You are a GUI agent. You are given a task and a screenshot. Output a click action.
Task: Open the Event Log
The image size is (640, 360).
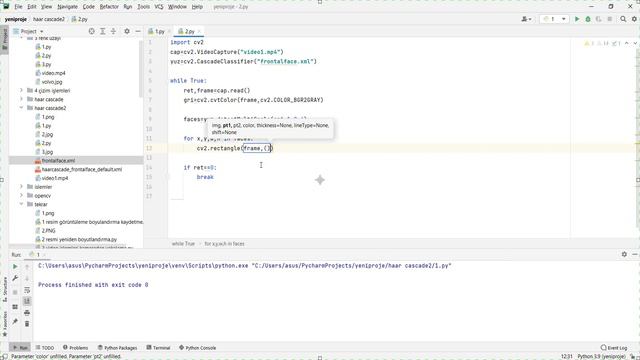click(x=614, y=348)
